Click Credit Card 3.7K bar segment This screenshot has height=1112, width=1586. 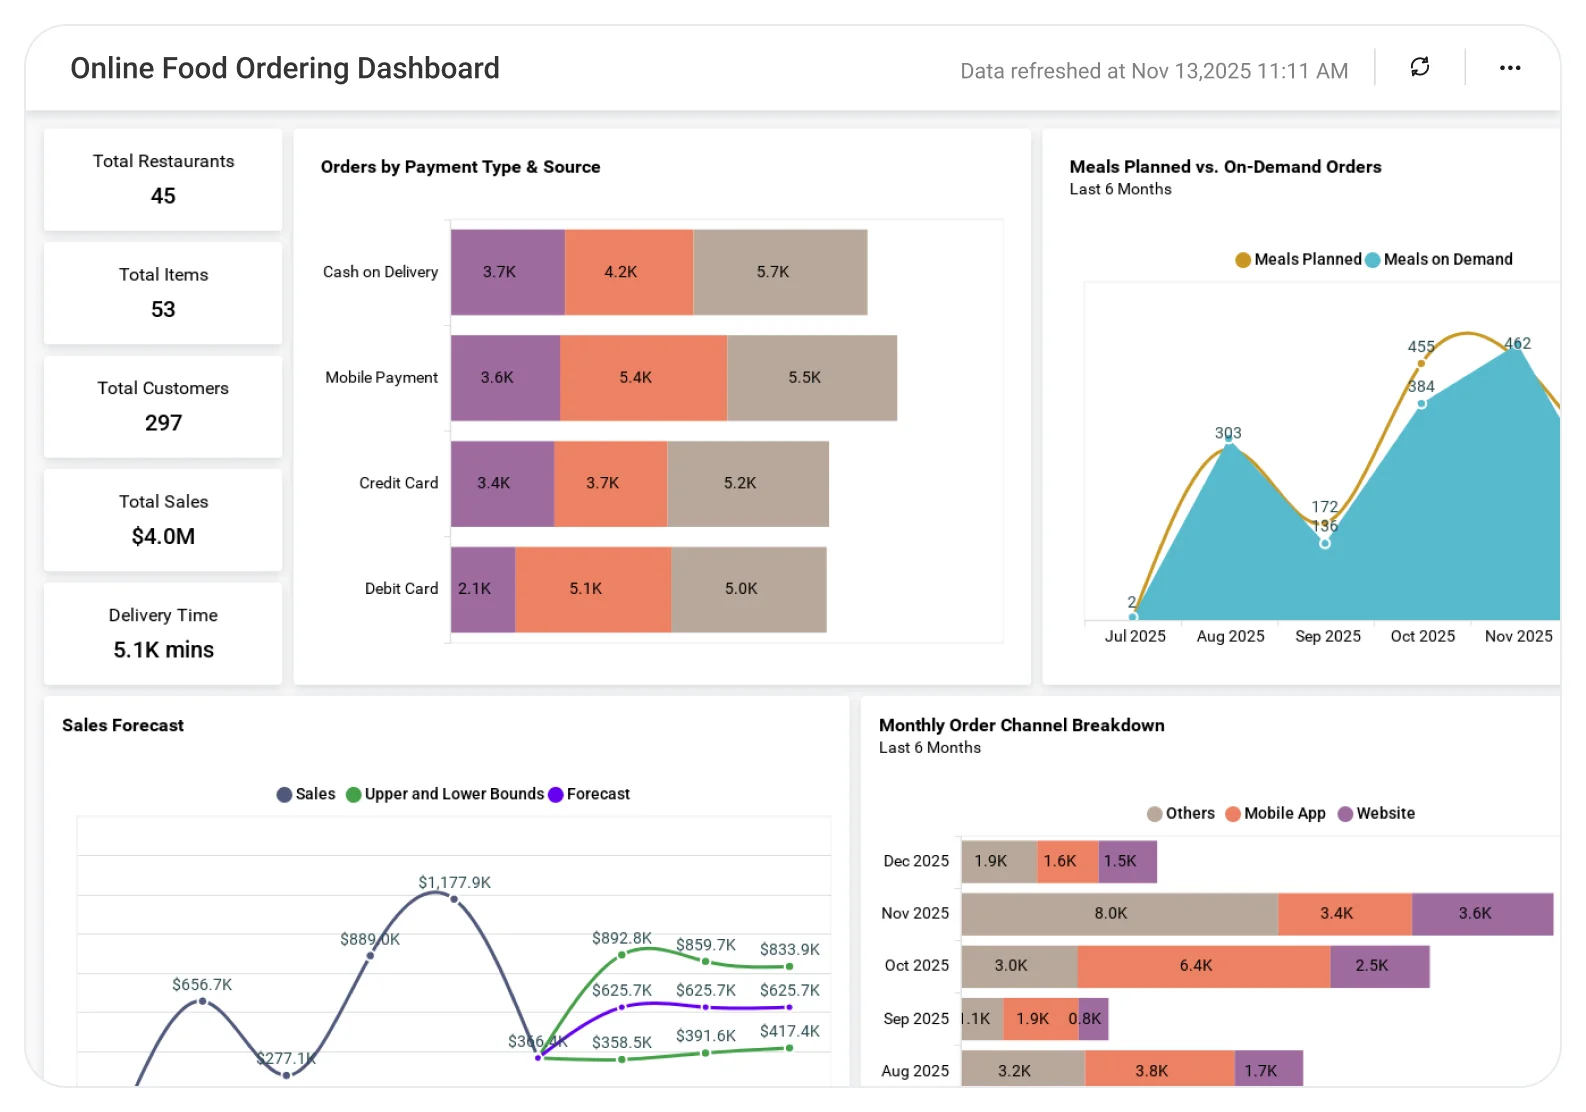click(610, 484)
